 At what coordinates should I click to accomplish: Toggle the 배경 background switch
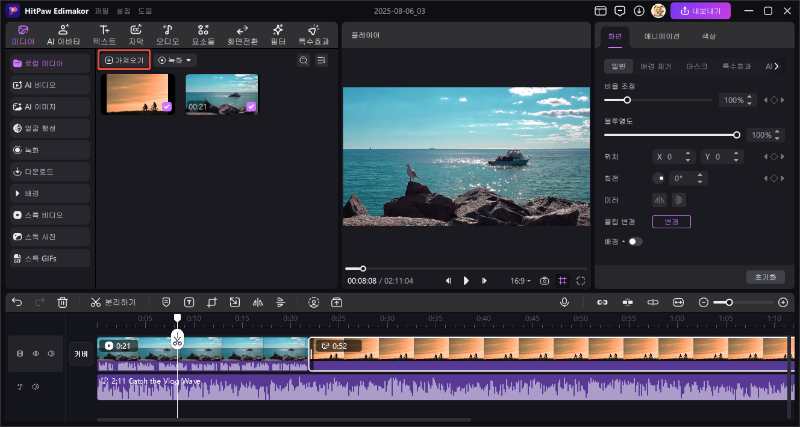pyautogui.click(x=635, y=242)
